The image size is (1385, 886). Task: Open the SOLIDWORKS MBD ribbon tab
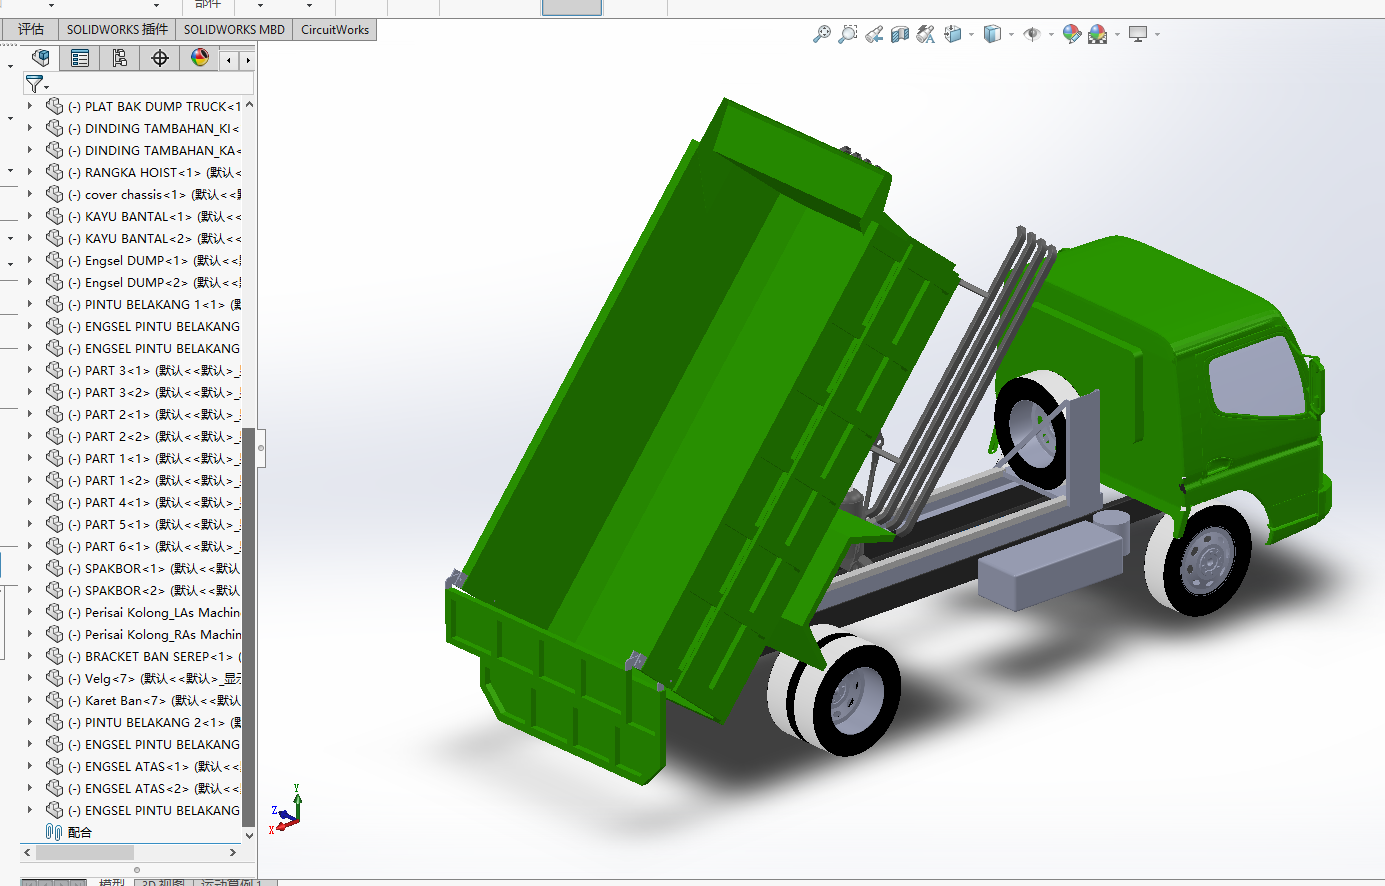[x=234, y=29]
